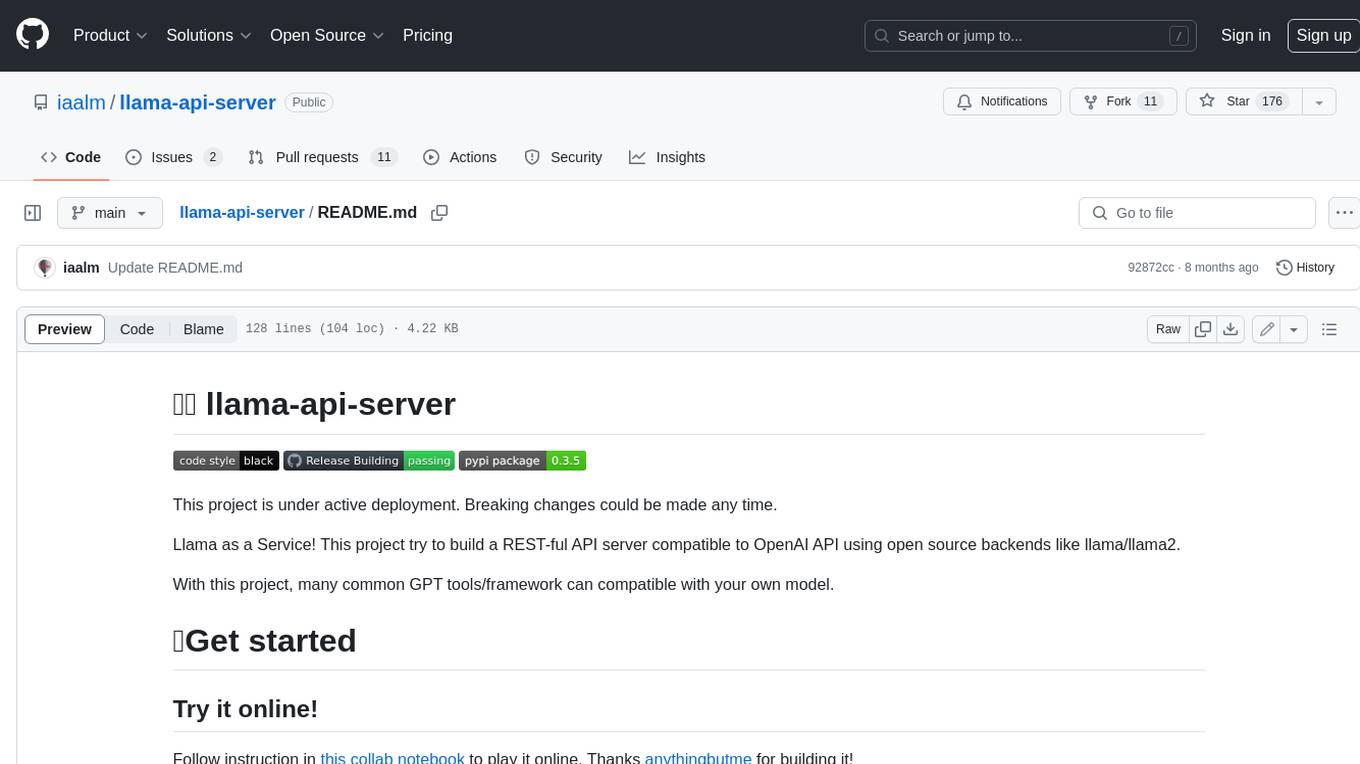Select the Preview view
The width and height of the screenshot is (1360, 764).
pyautogui.click(x=65, y=329)
